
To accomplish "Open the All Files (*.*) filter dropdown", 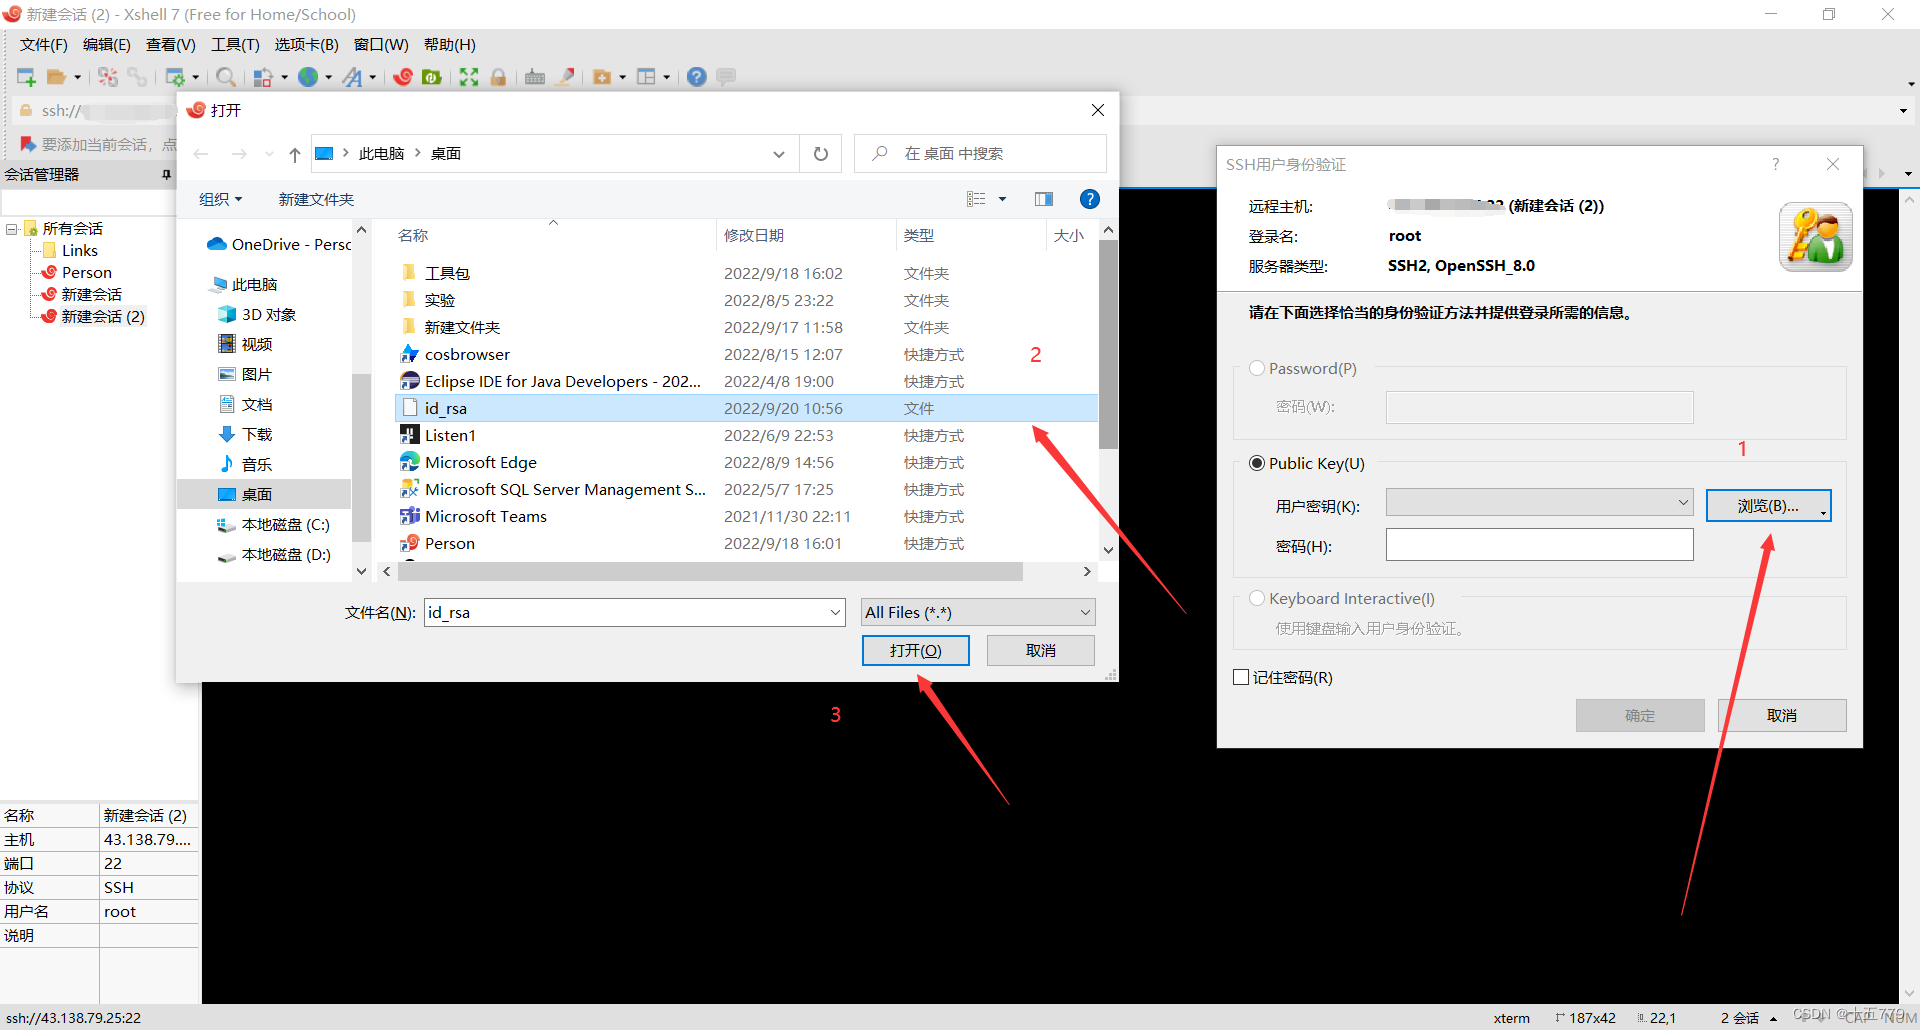I will tap(978, 612).
